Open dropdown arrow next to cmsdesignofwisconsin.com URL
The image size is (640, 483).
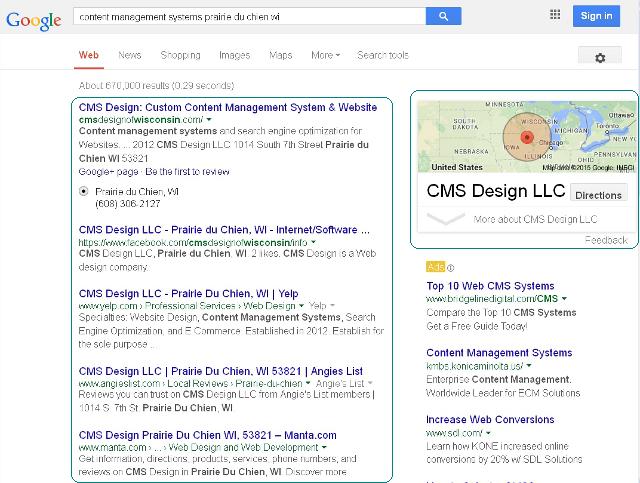209,120
